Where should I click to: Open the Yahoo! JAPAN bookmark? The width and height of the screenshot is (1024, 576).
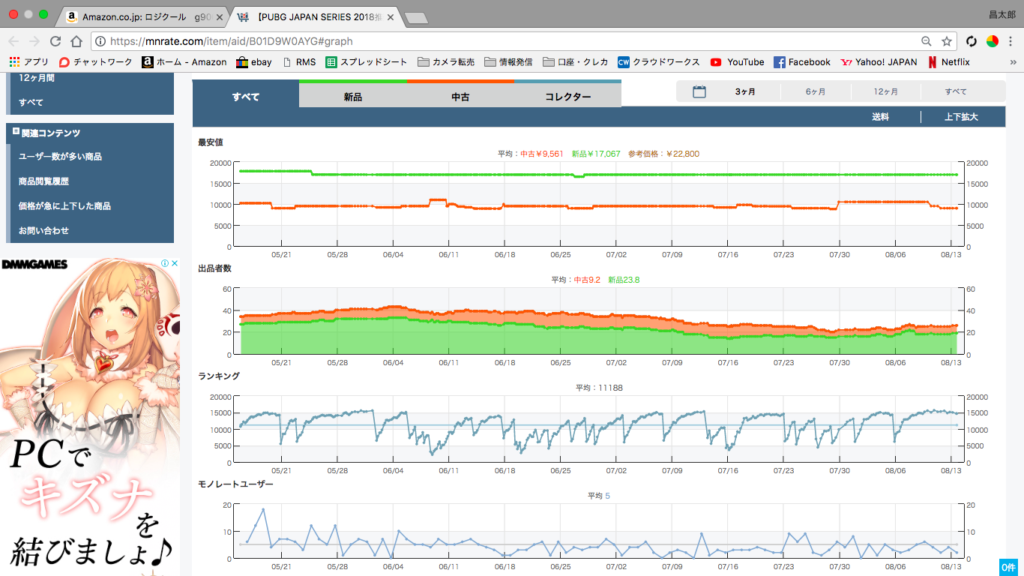(878, 62)
